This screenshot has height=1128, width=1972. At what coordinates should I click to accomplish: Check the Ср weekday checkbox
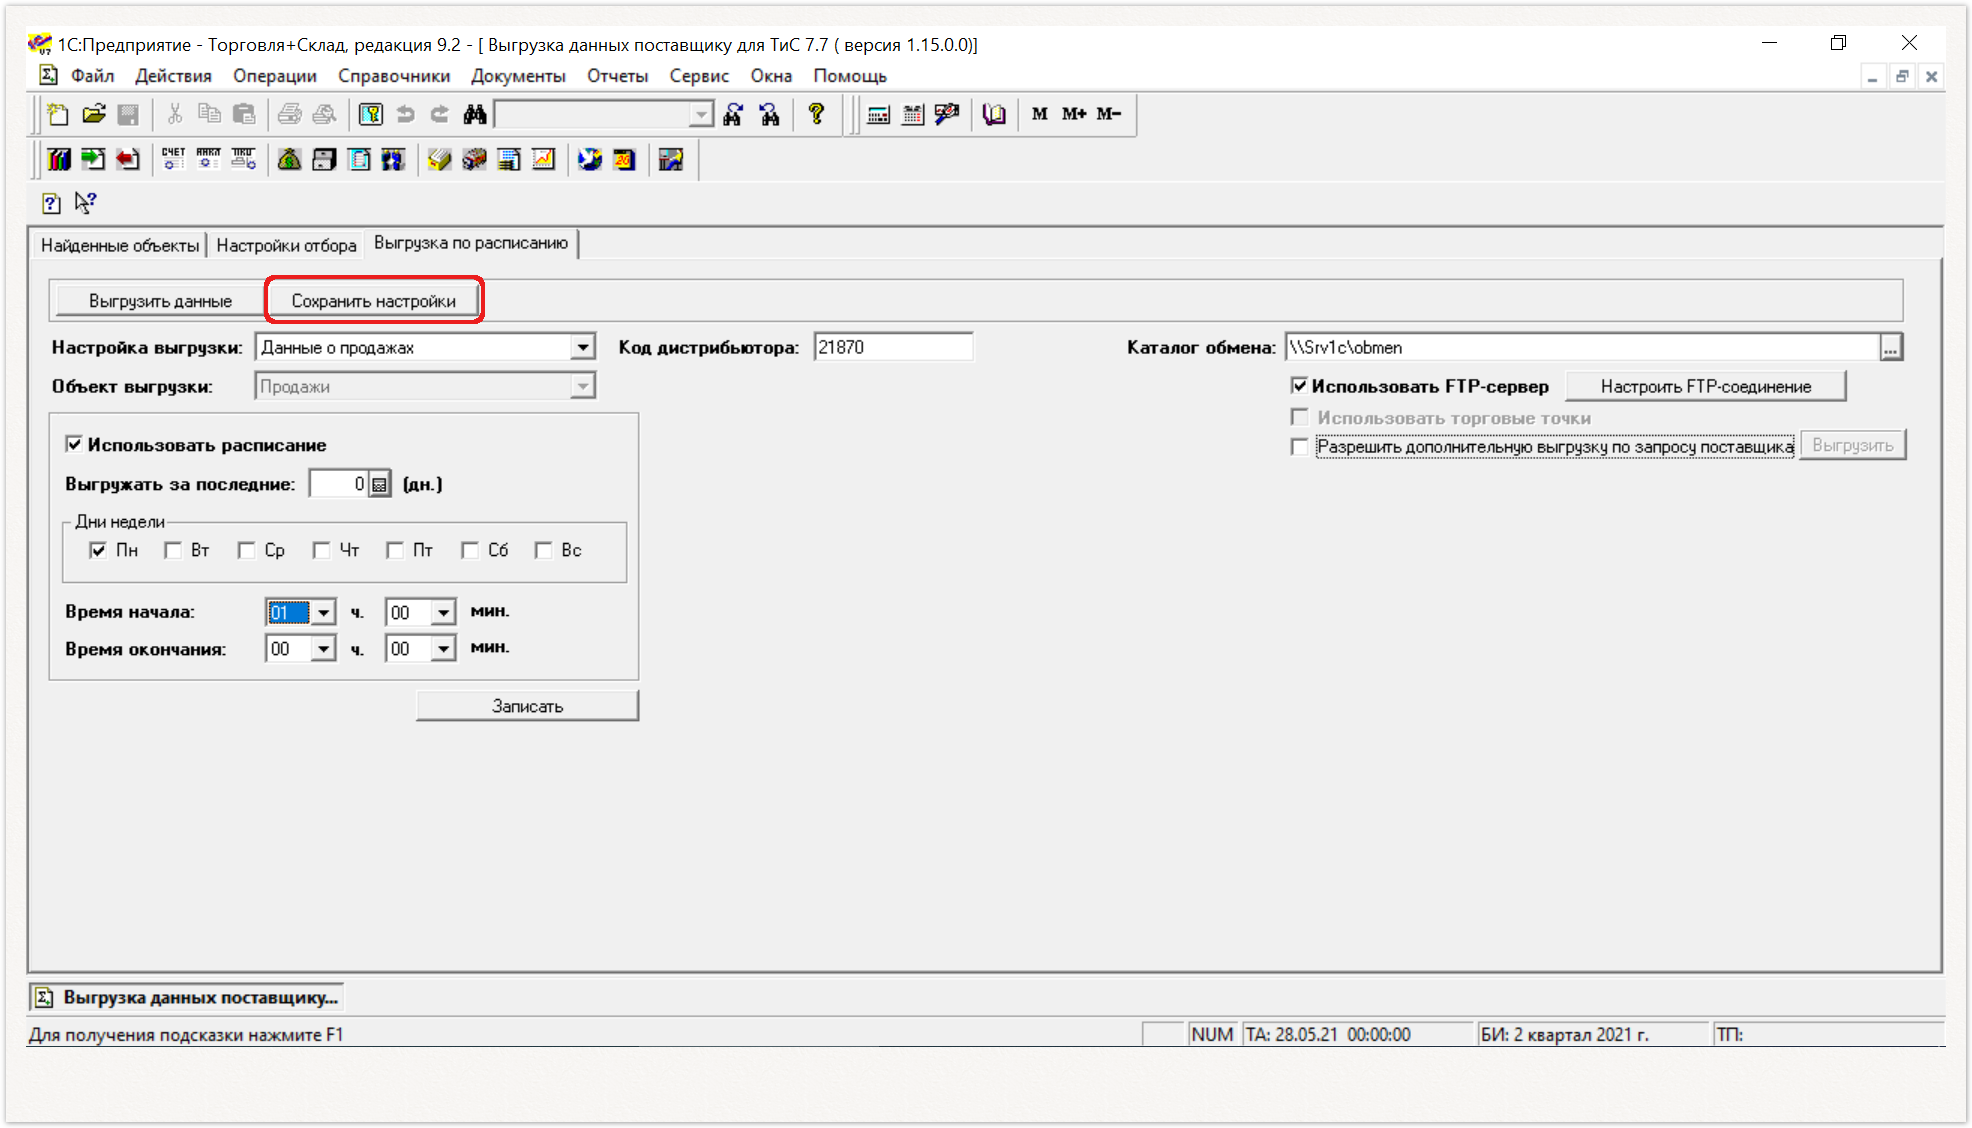pos(246,550)
